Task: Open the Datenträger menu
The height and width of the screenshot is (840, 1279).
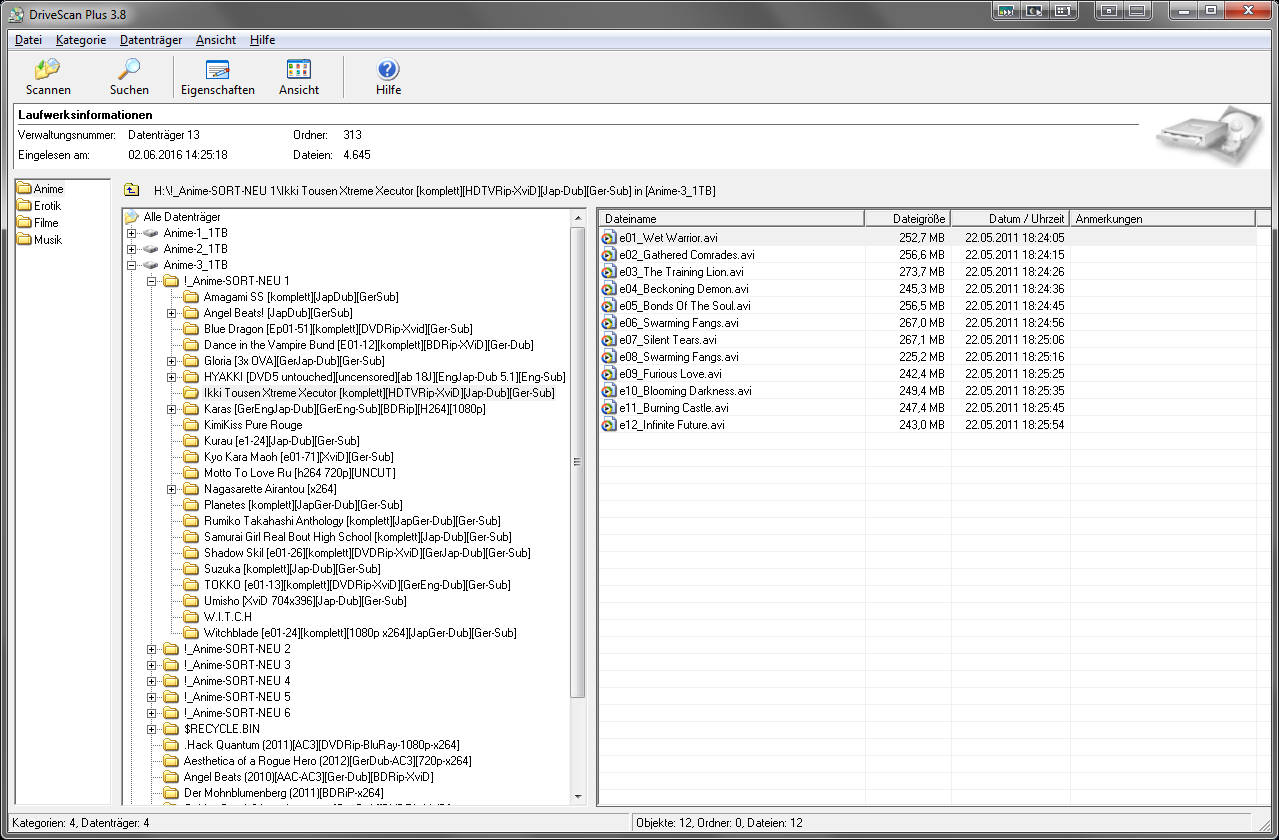Action: 150,40
